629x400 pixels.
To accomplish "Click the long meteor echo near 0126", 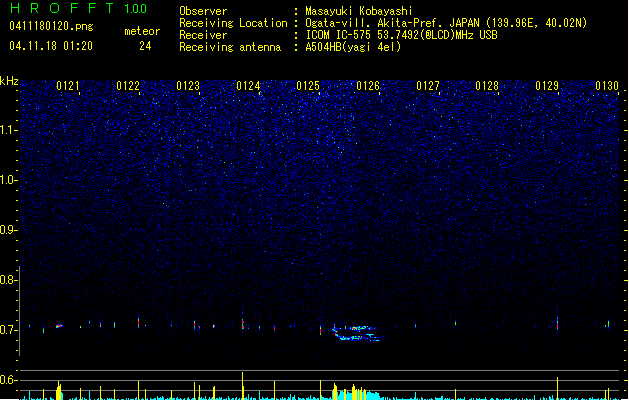I will point(357,333).
